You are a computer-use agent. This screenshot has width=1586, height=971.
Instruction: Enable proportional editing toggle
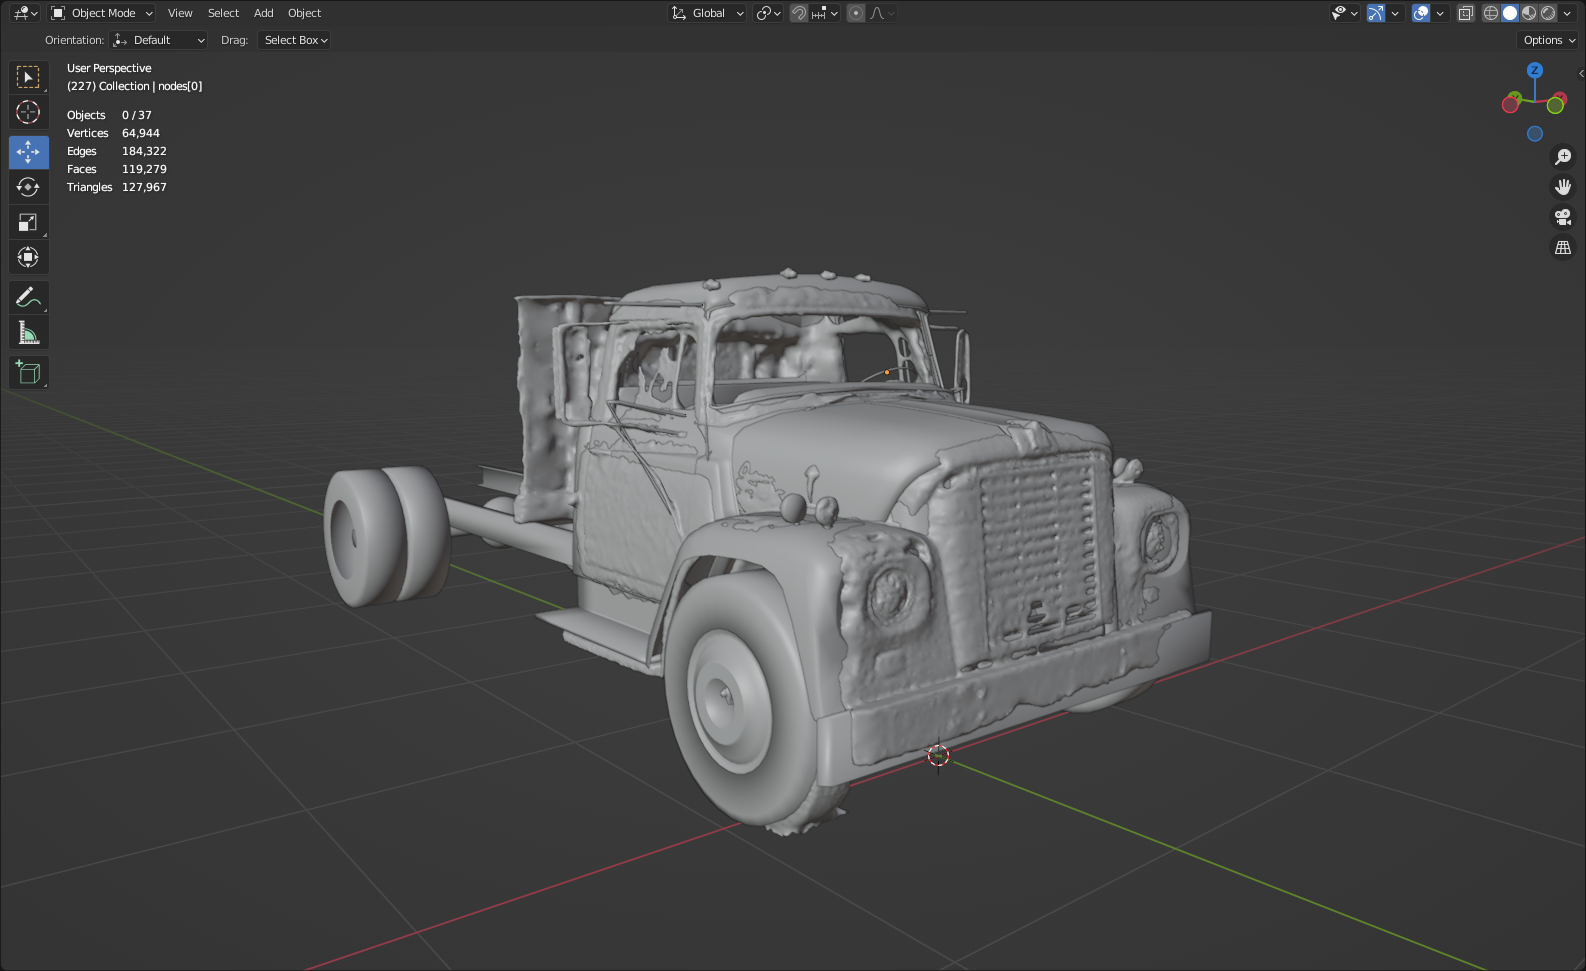(x=856, y=13)
